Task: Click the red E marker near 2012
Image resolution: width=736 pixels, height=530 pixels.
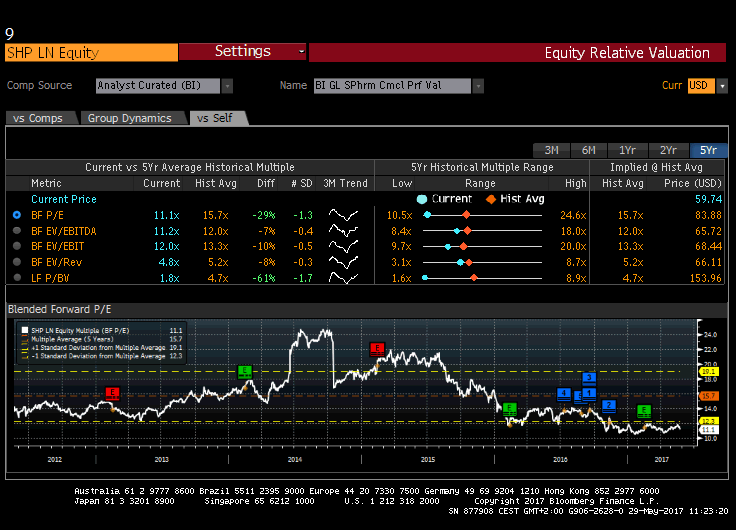Action: tap(112, 393)
